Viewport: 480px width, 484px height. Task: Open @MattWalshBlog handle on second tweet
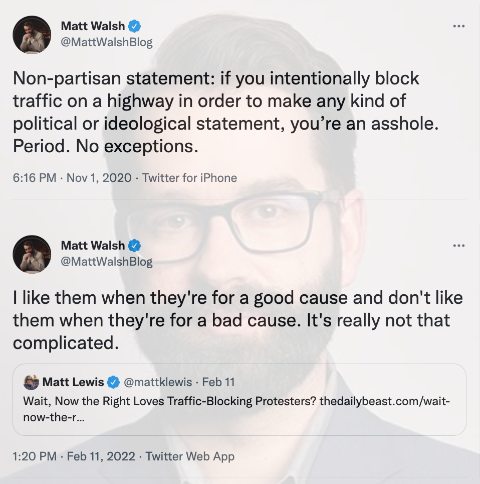106,262
